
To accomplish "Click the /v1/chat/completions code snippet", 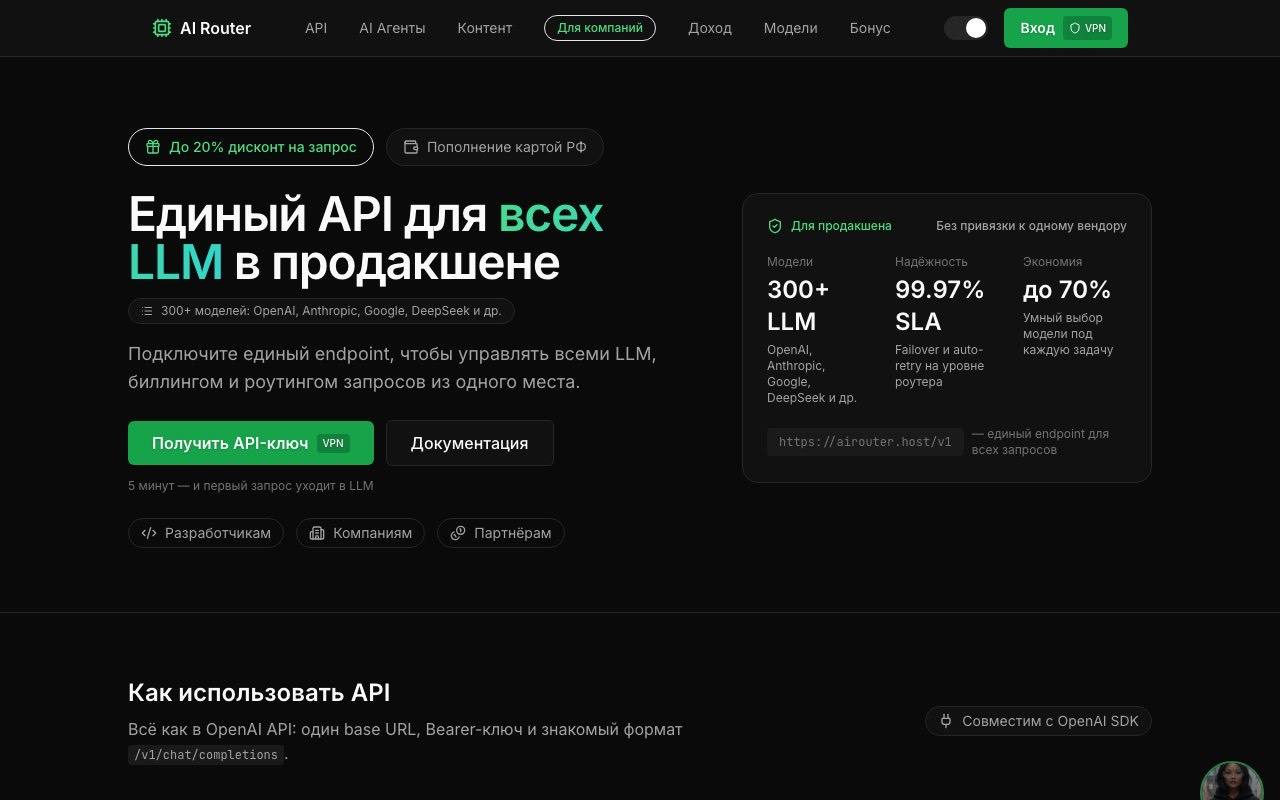I will [x=206, y=755].
